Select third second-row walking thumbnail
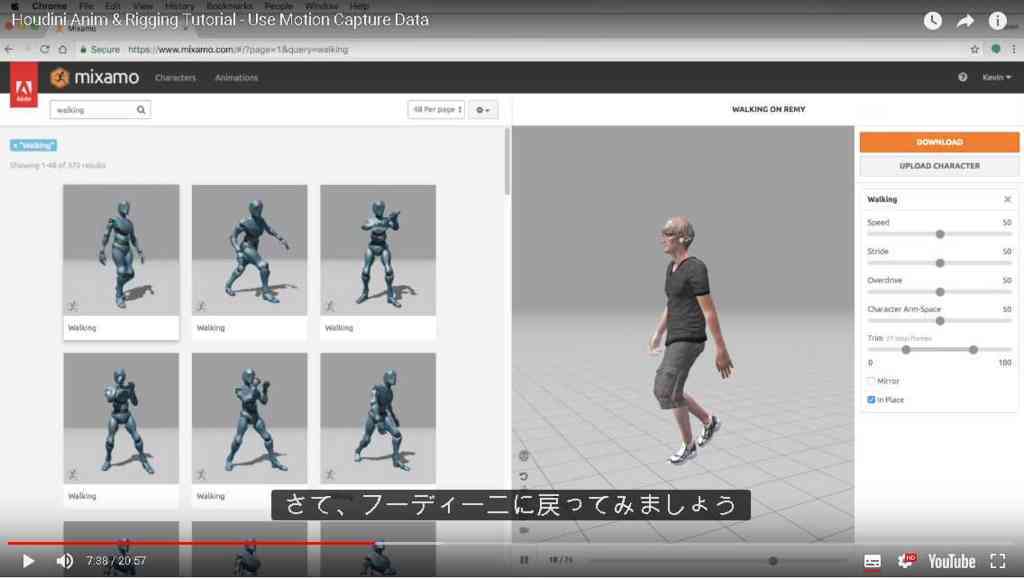The image size is (1024, 579). coord(378,418)
